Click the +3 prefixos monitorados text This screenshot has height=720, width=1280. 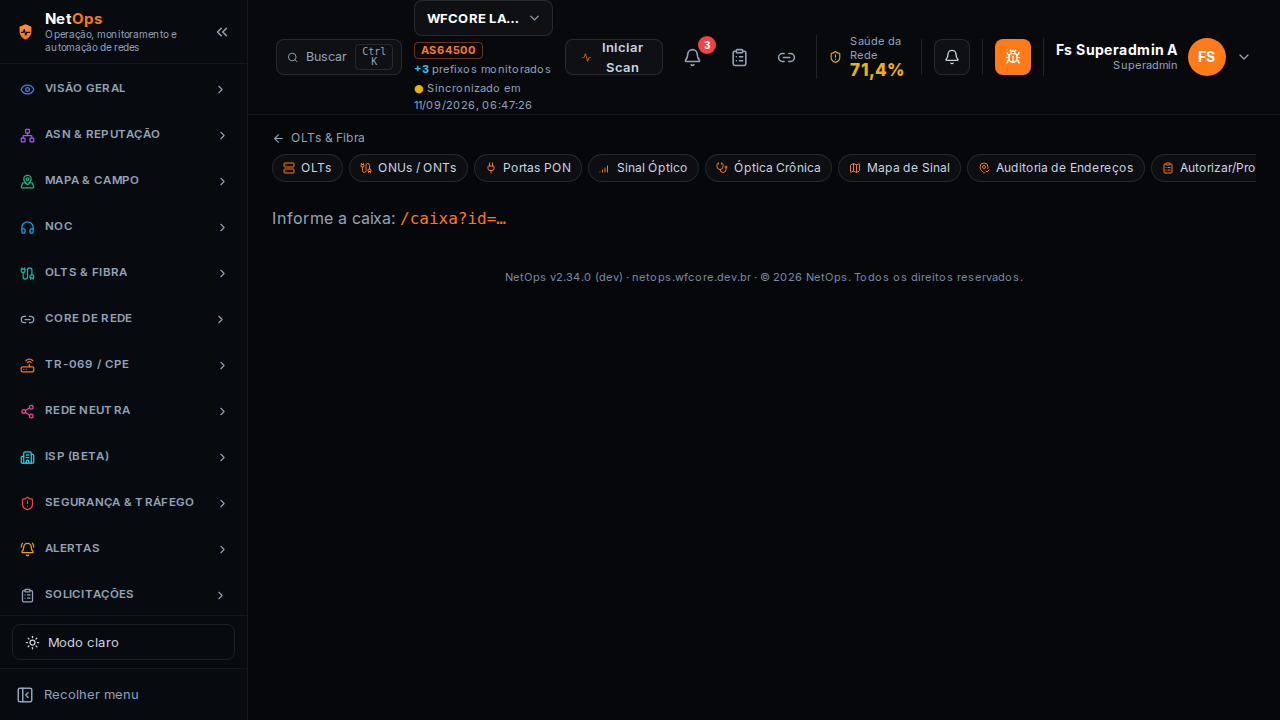click(x=482, y=69)
